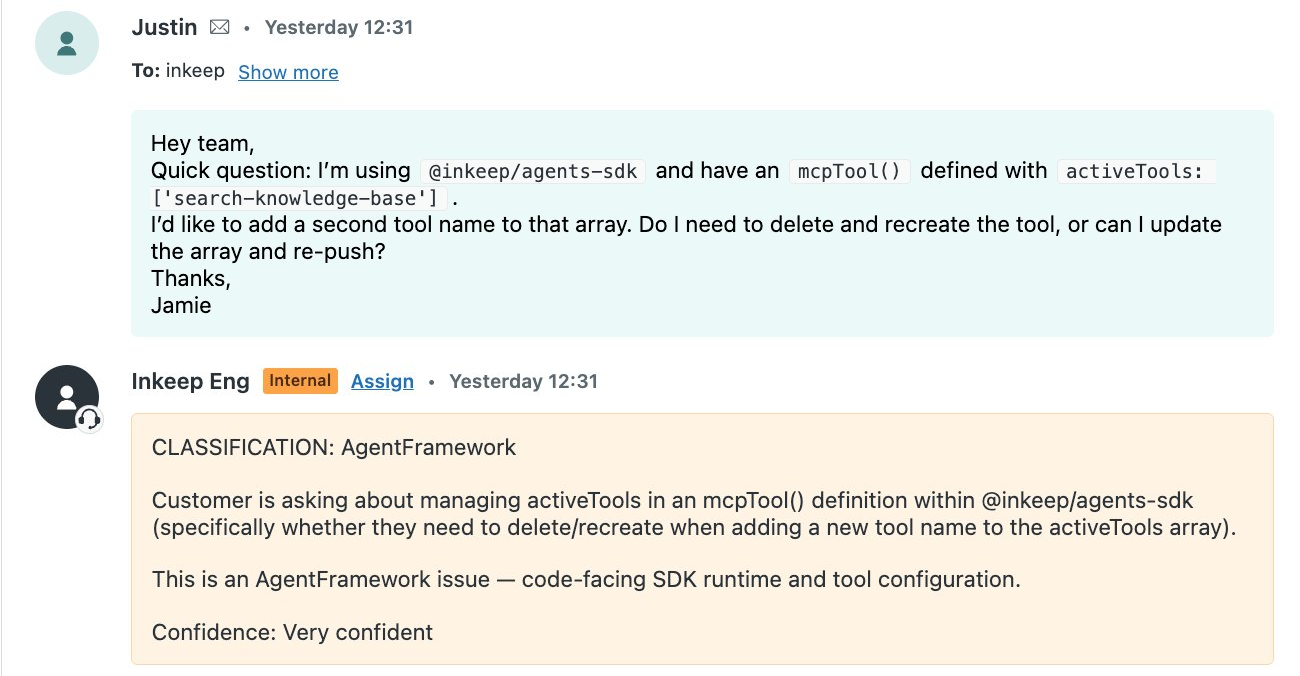Click the CLASSIFICATION: AgentFramework line
This screenshot has width=1300, height=676.
pos(334,447)
